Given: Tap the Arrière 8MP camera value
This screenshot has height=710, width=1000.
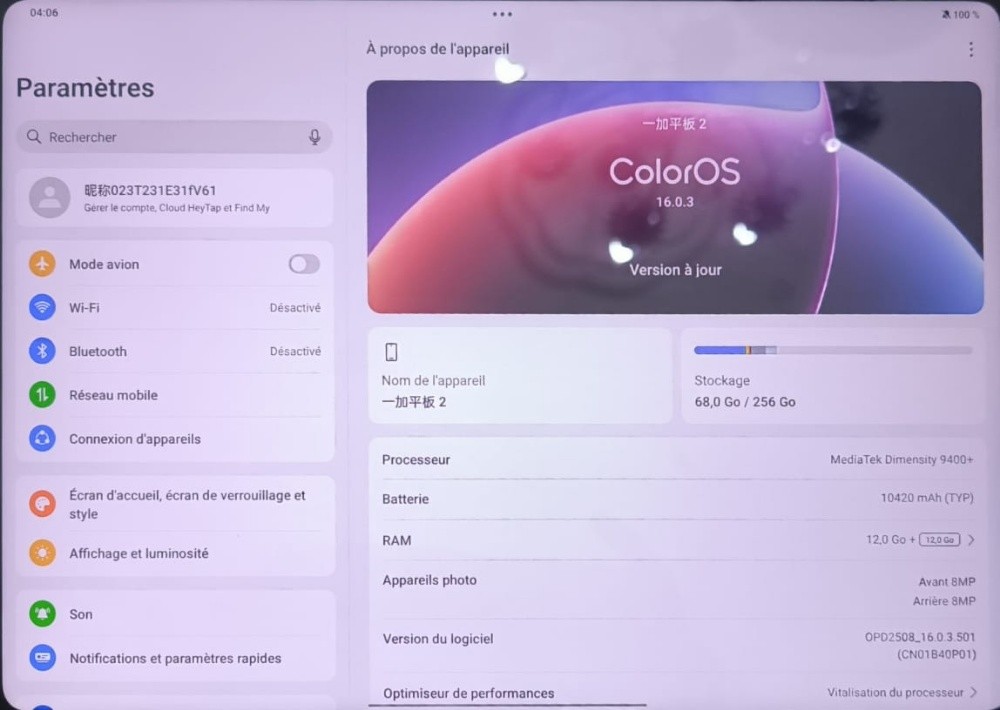Looking at the screenshot, I should pyautogui.click(x=945, y=601).
